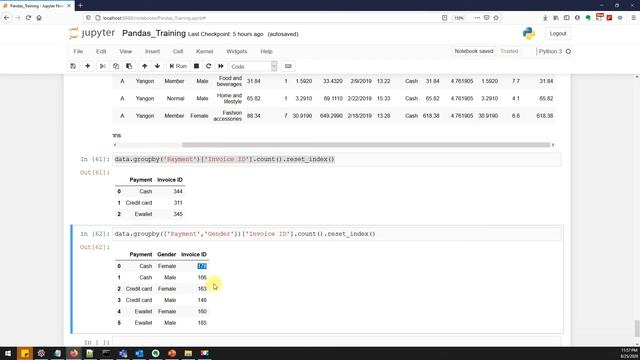Go back with browser back arrow
640x360 pixels.
(x=7, y=18)
